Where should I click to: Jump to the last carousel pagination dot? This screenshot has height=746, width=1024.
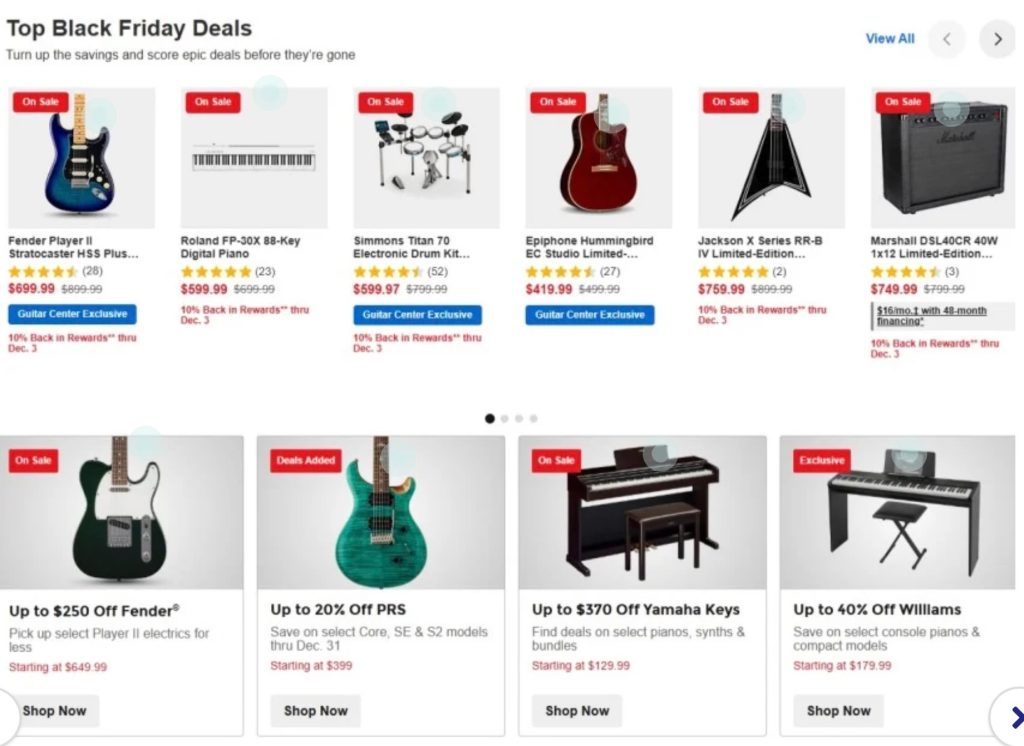coord(534,418)
